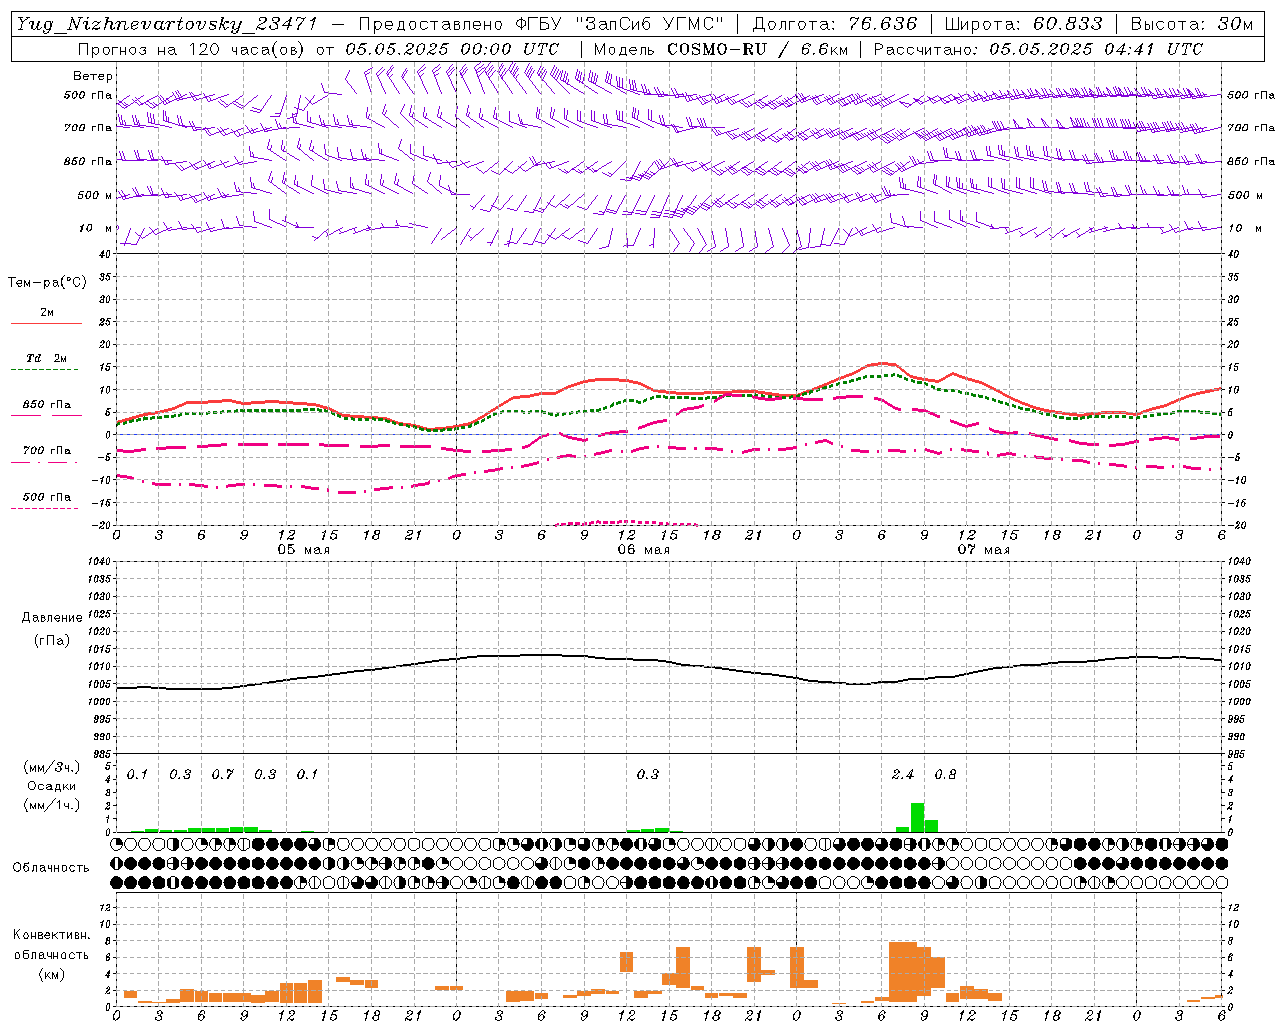Select the 0.8 precipitation value
Viewport: 1280px width, 1024px height.
tap(945, 775)
